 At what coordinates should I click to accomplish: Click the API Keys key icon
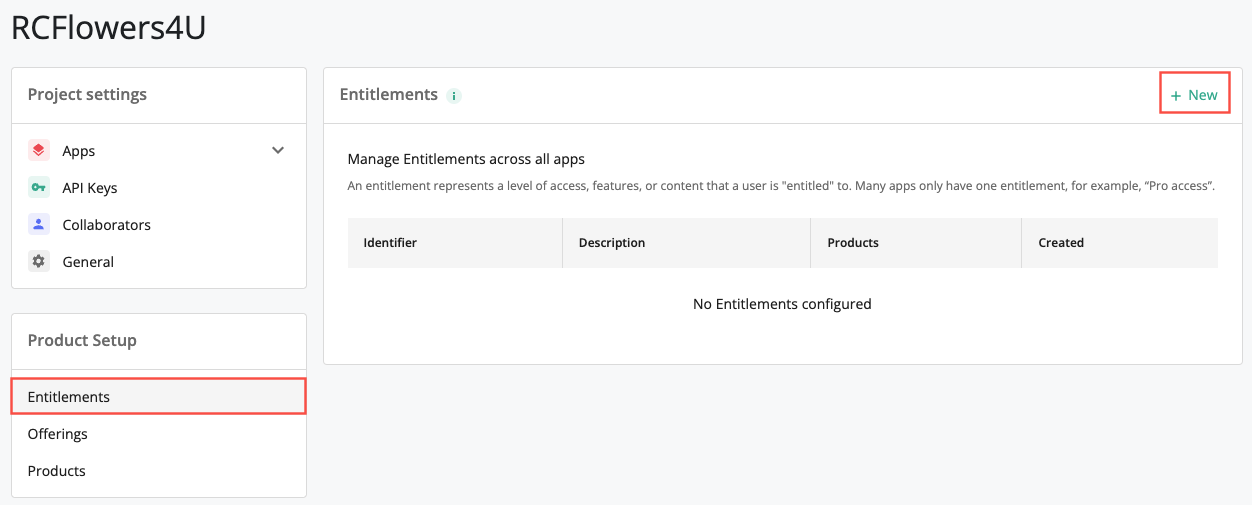38,188
